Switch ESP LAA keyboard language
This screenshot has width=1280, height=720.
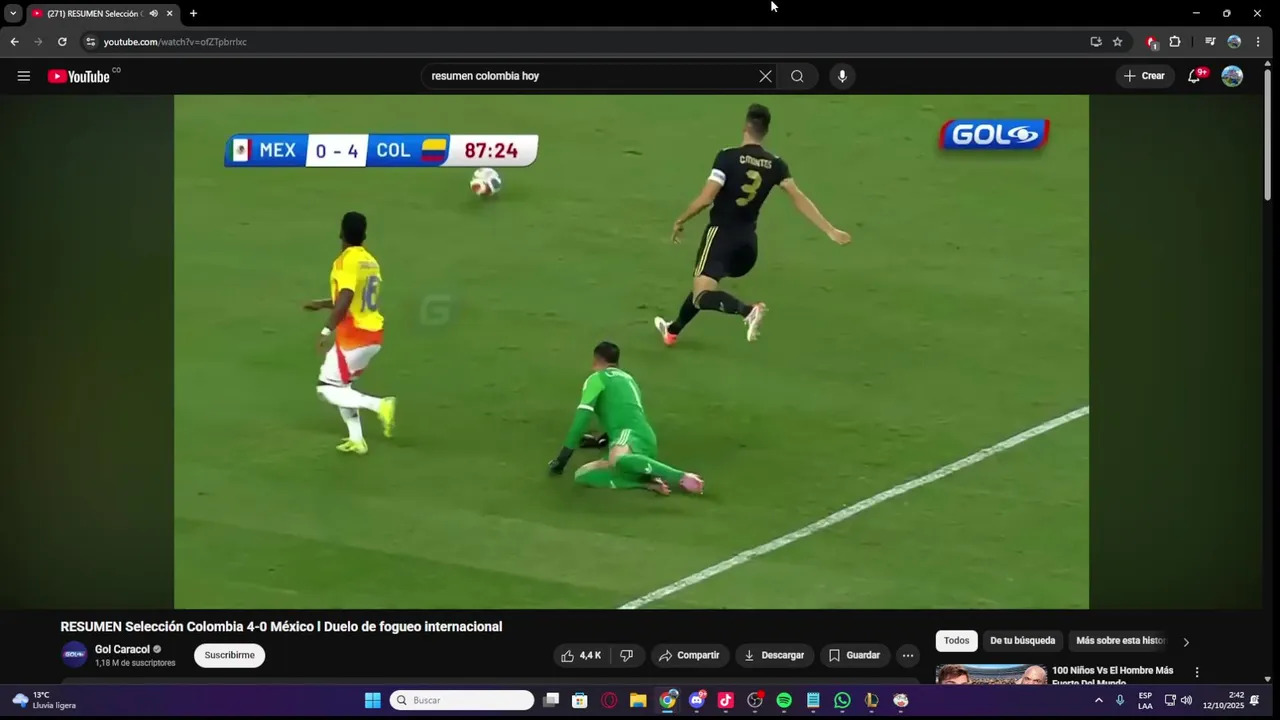[x=1145, y=700]
